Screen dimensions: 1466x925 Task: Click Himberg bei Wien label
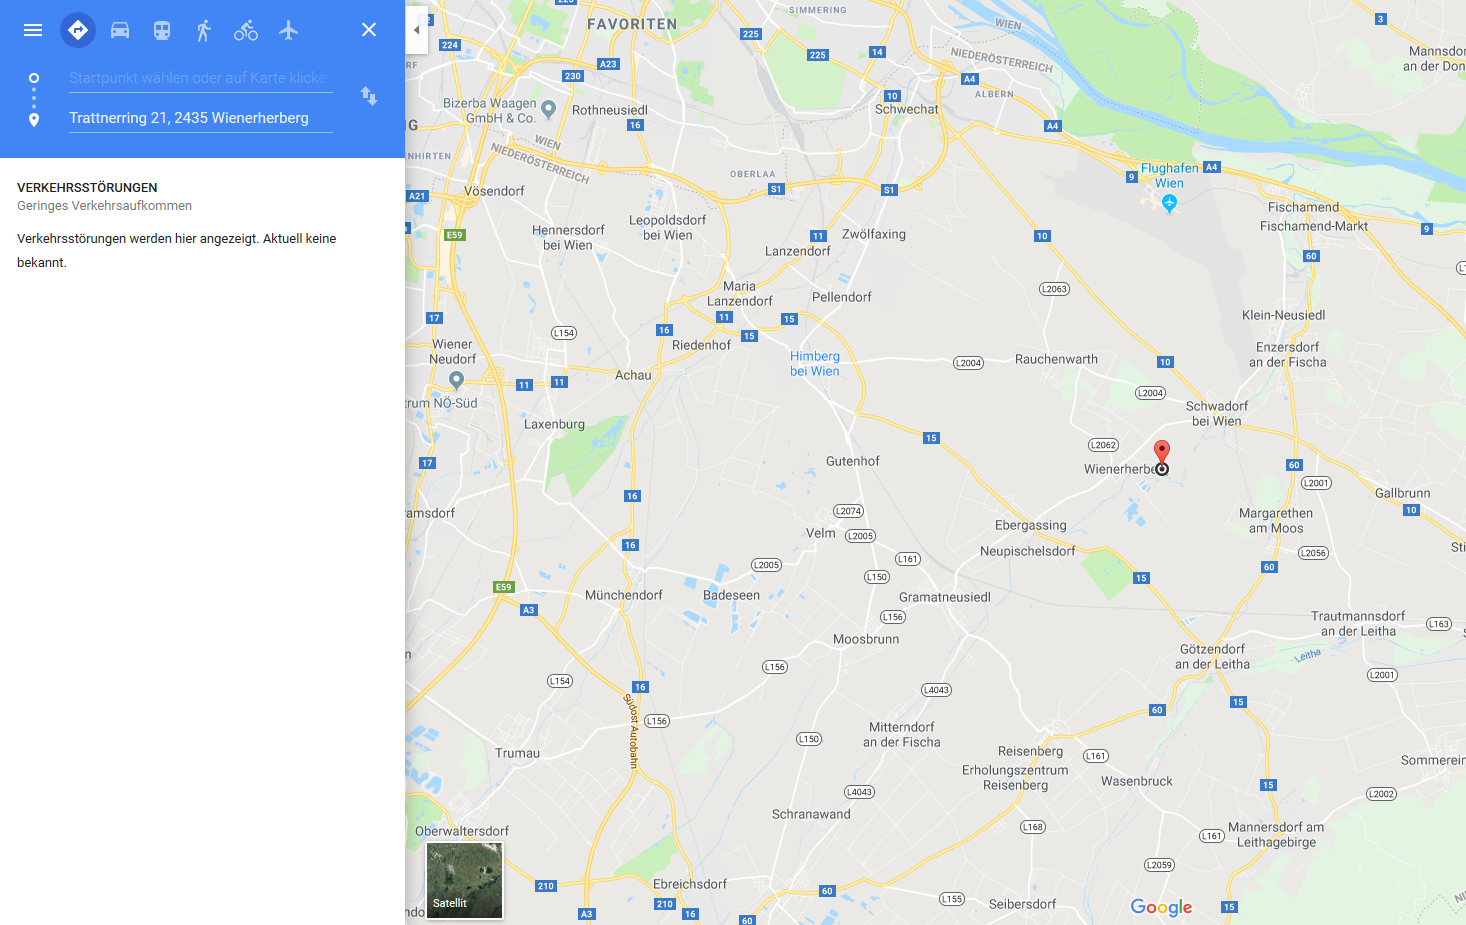tap(815, 363)
